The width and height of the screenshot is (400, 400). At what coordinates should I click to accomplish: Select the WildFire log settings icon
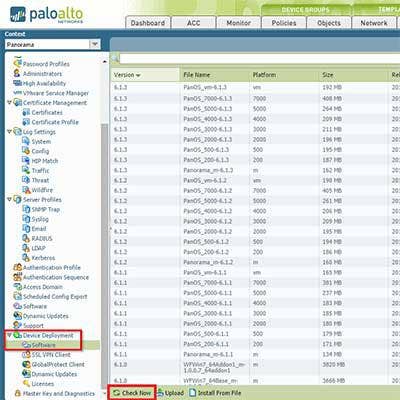[x=26, y=190]
